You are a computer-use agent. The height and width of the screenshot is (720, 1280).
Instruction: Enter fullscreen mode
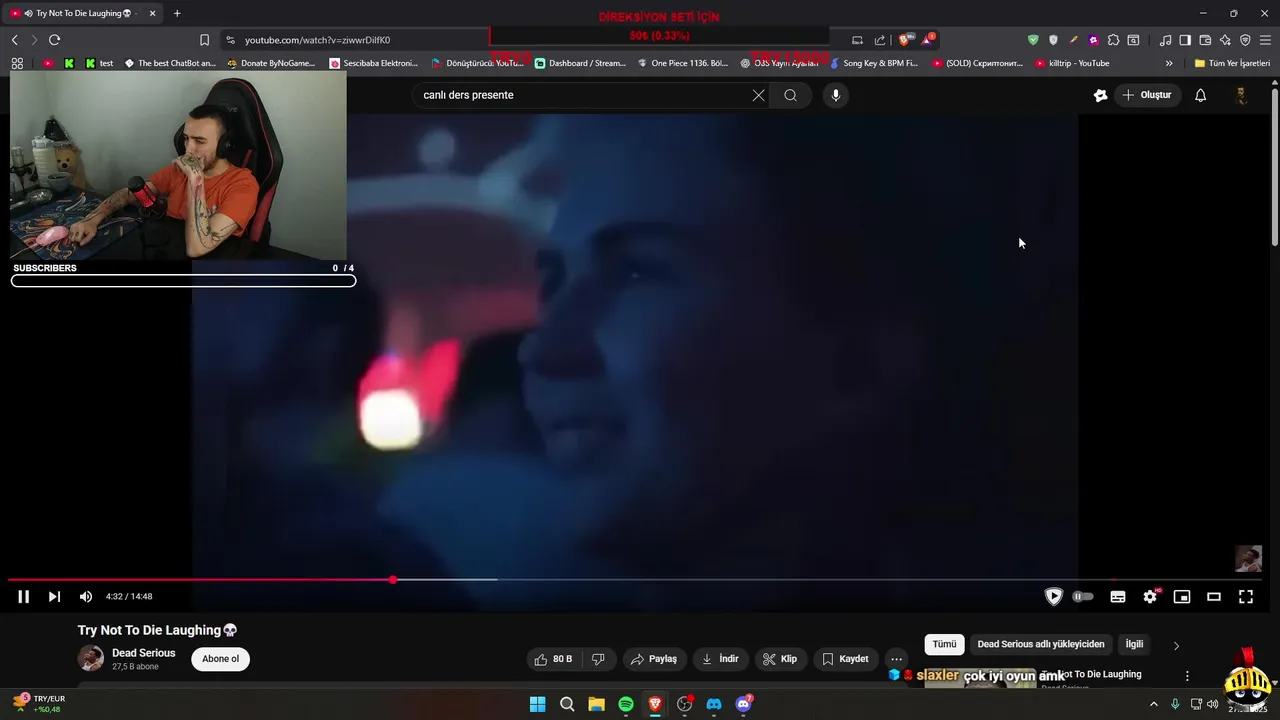point(1246,597)
